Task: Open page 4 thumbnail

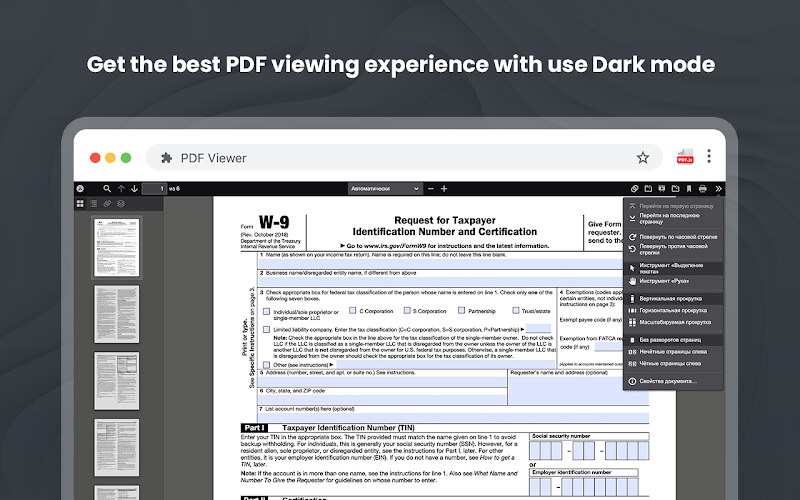Action: click(x=117, y=448)
